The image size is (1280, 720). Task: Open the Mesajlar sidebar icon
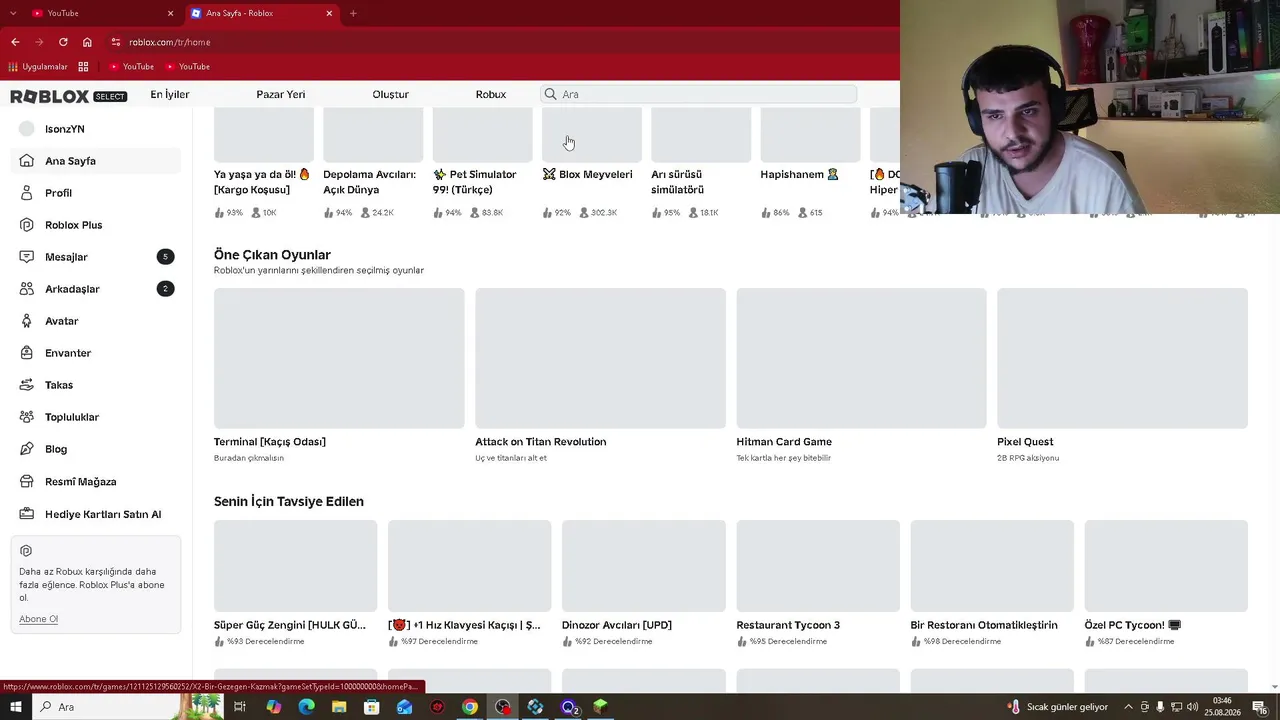27,257
